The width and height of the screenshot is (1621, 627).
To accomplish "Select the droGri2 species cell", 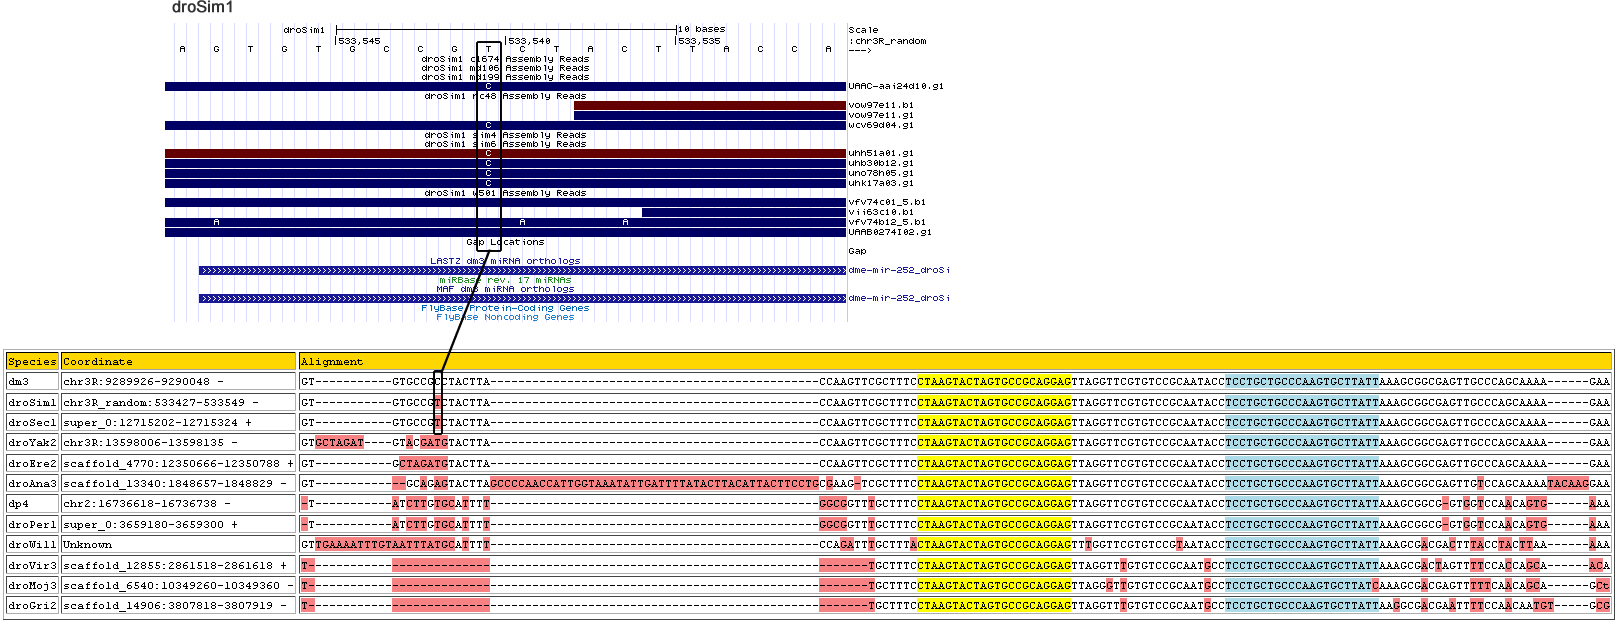I will click(32, 605).
